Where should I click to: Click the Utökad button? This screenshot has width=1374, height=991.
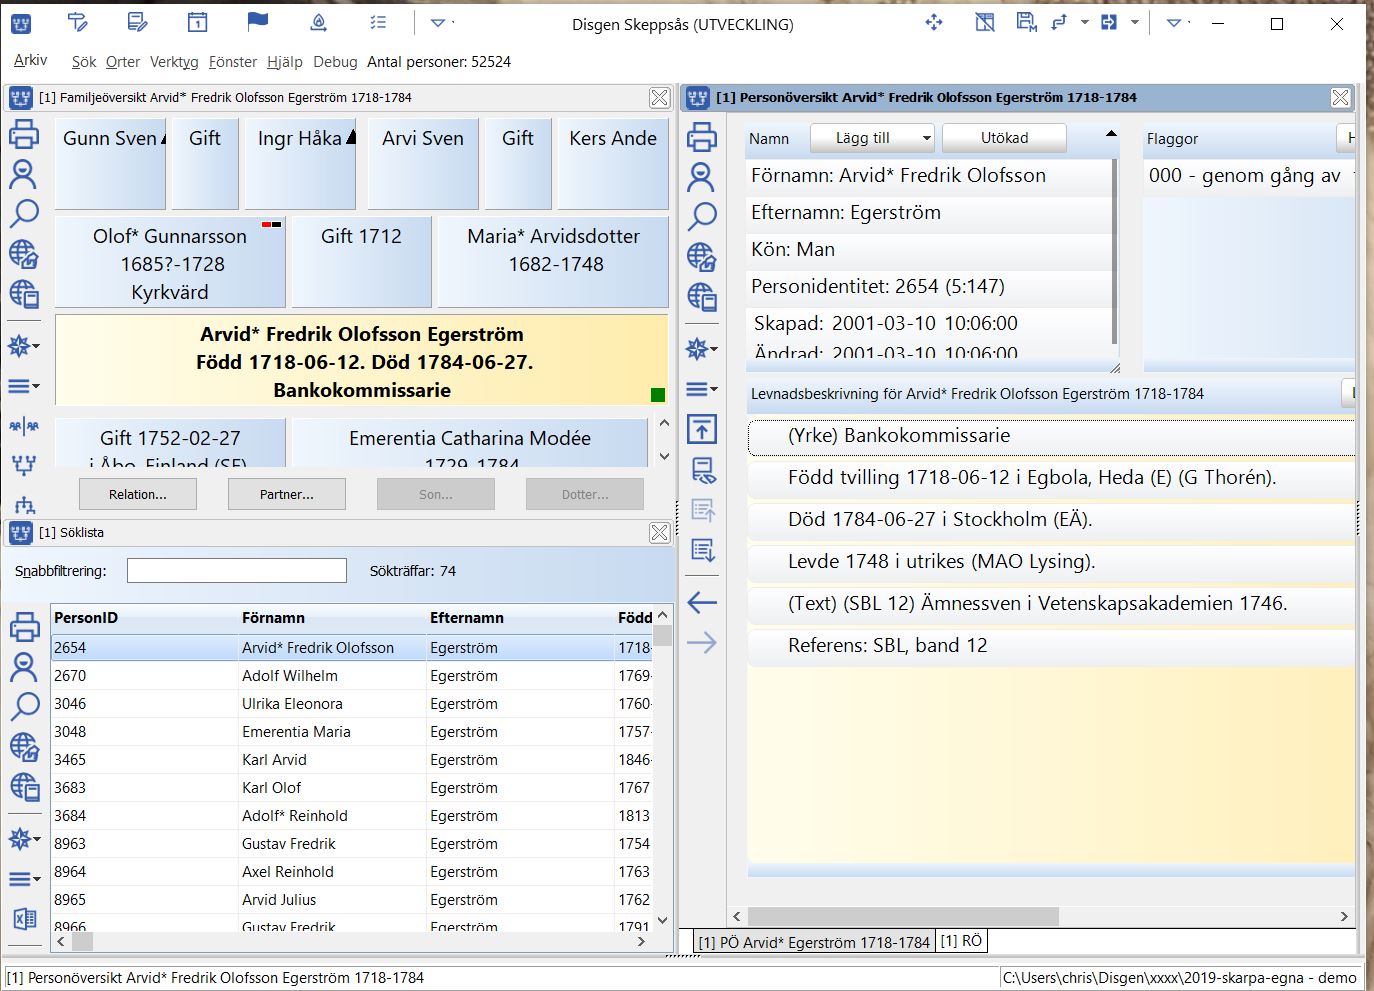coord(1004,138)
